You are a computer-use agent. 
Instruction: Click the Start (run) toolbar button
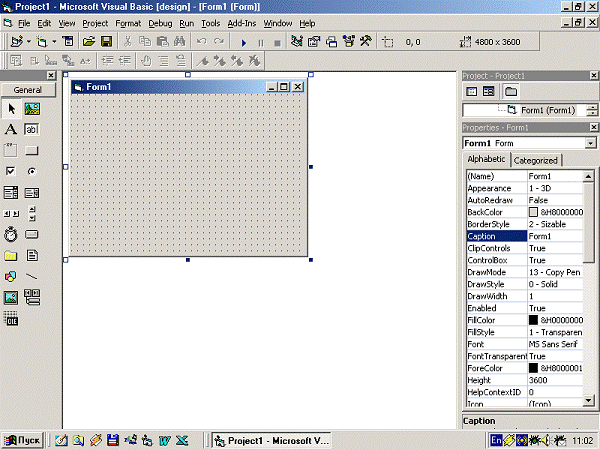(x=243, y=42)
